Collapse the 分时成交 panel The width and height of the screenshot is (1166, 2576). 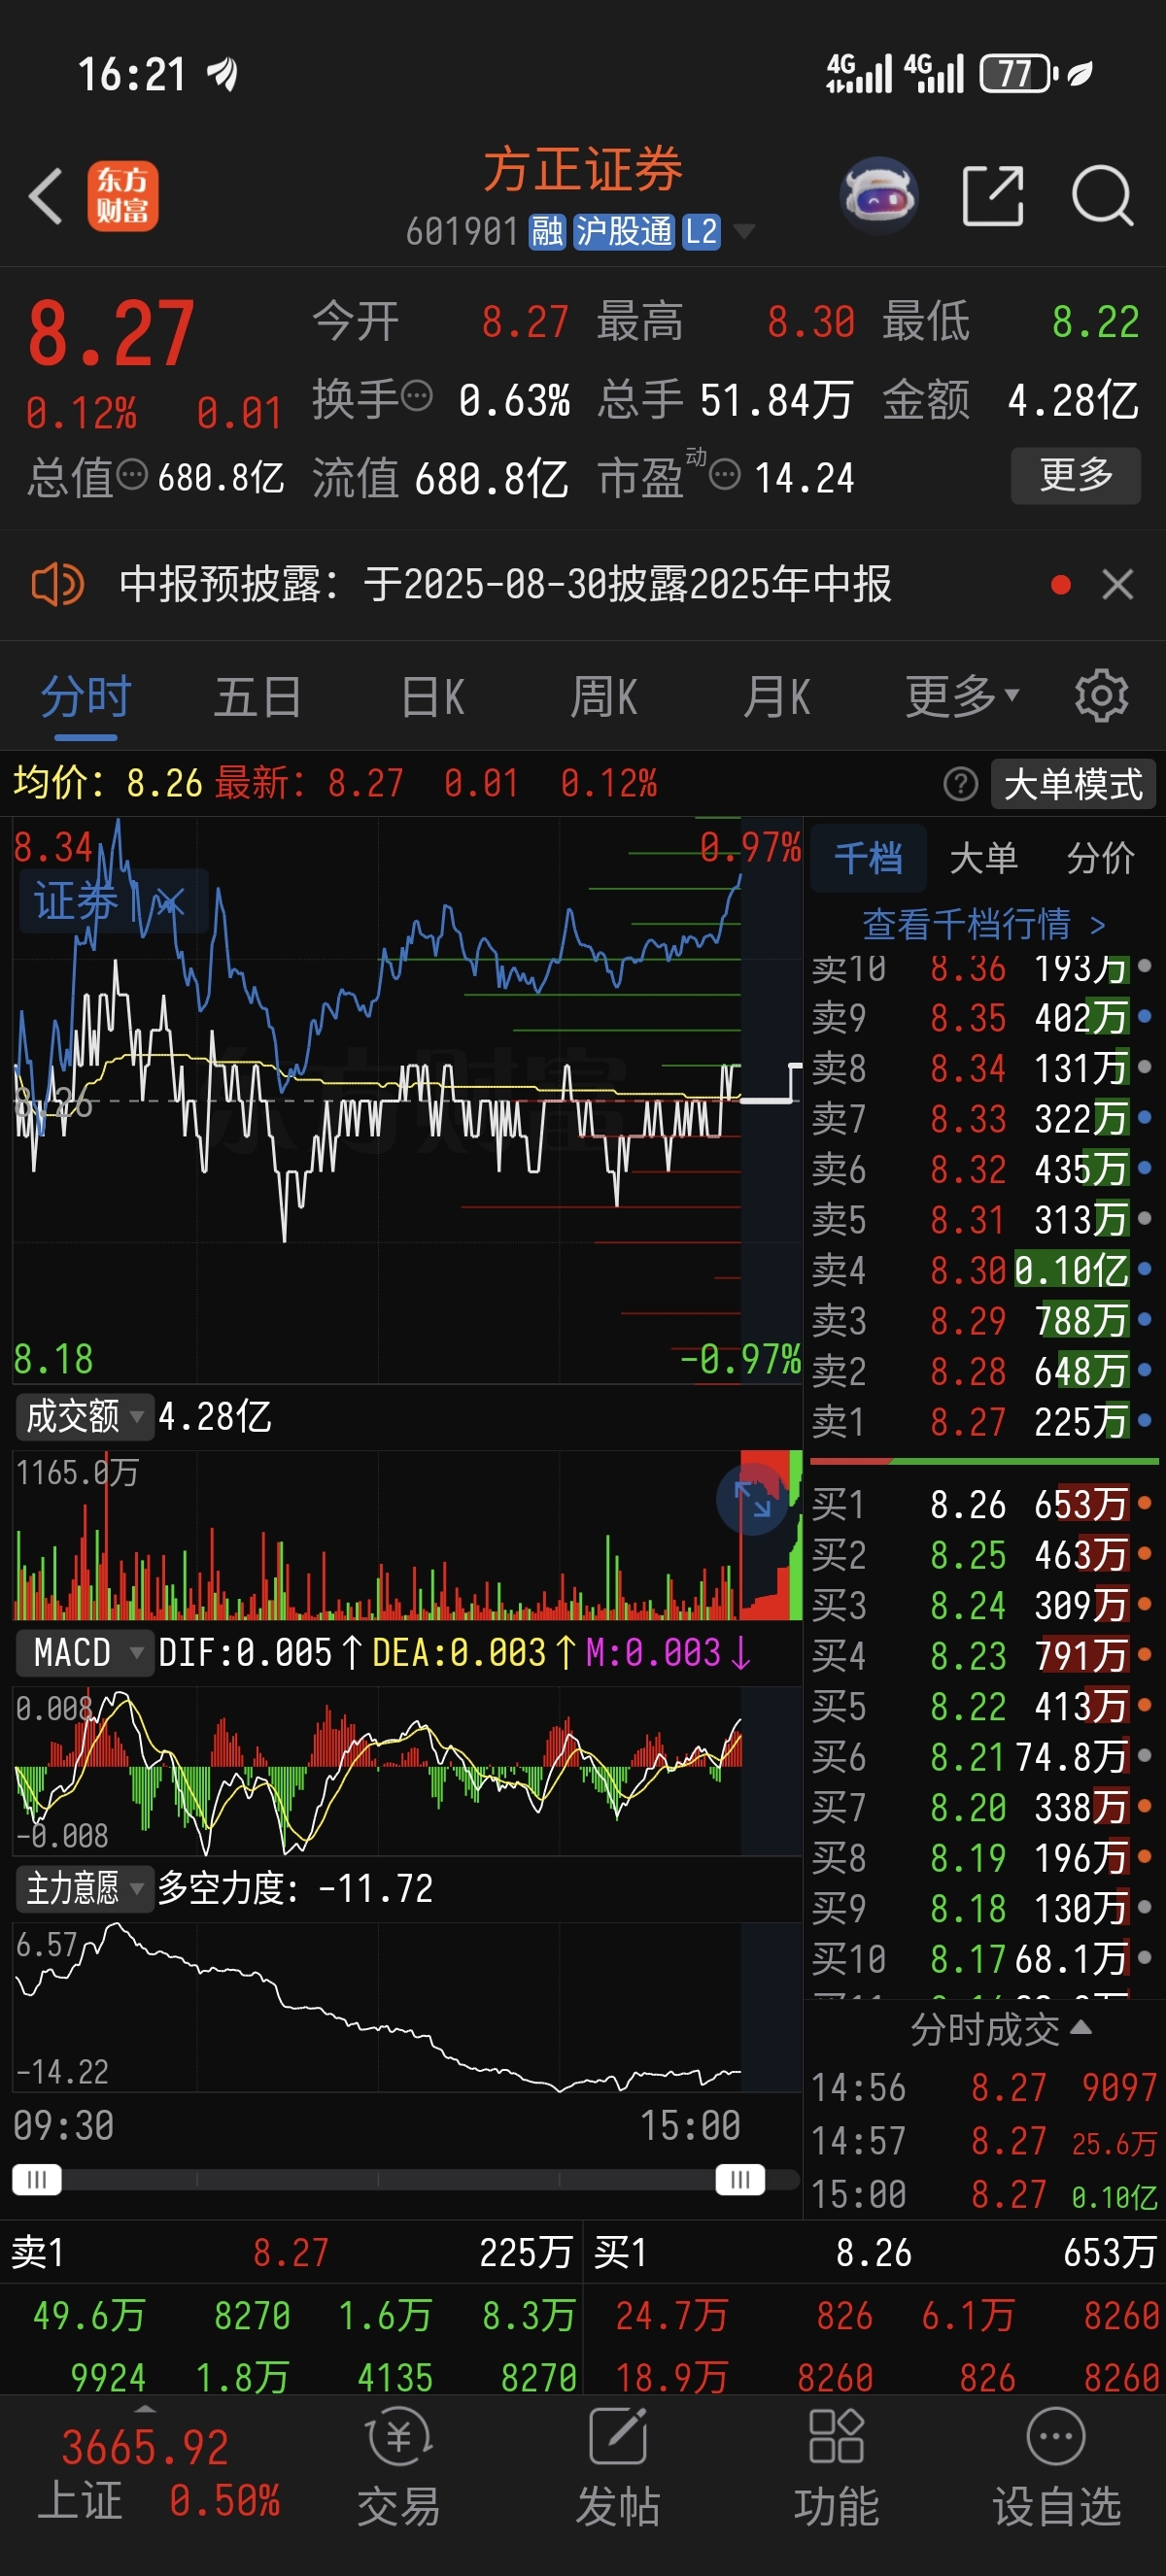(x=1081, y=2029)
